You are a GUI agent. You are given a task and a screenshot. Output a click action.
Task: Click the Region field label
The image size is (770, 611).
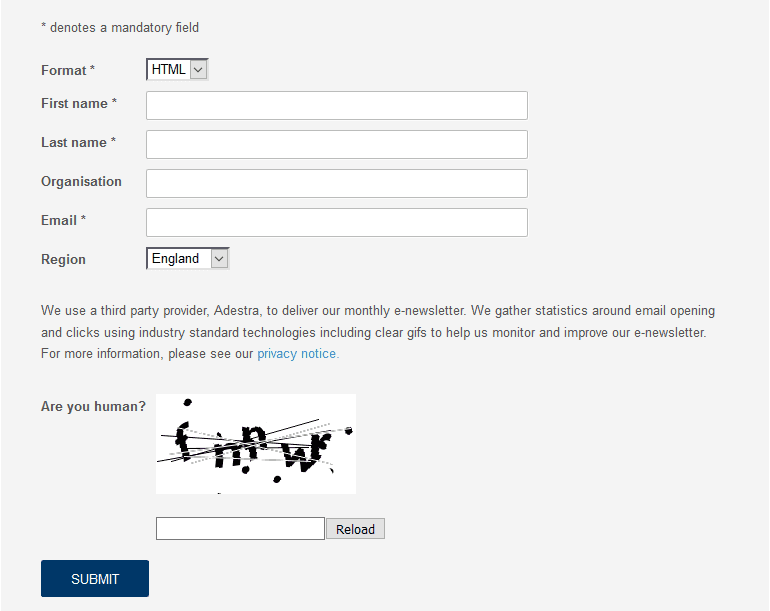pos(63,259)
